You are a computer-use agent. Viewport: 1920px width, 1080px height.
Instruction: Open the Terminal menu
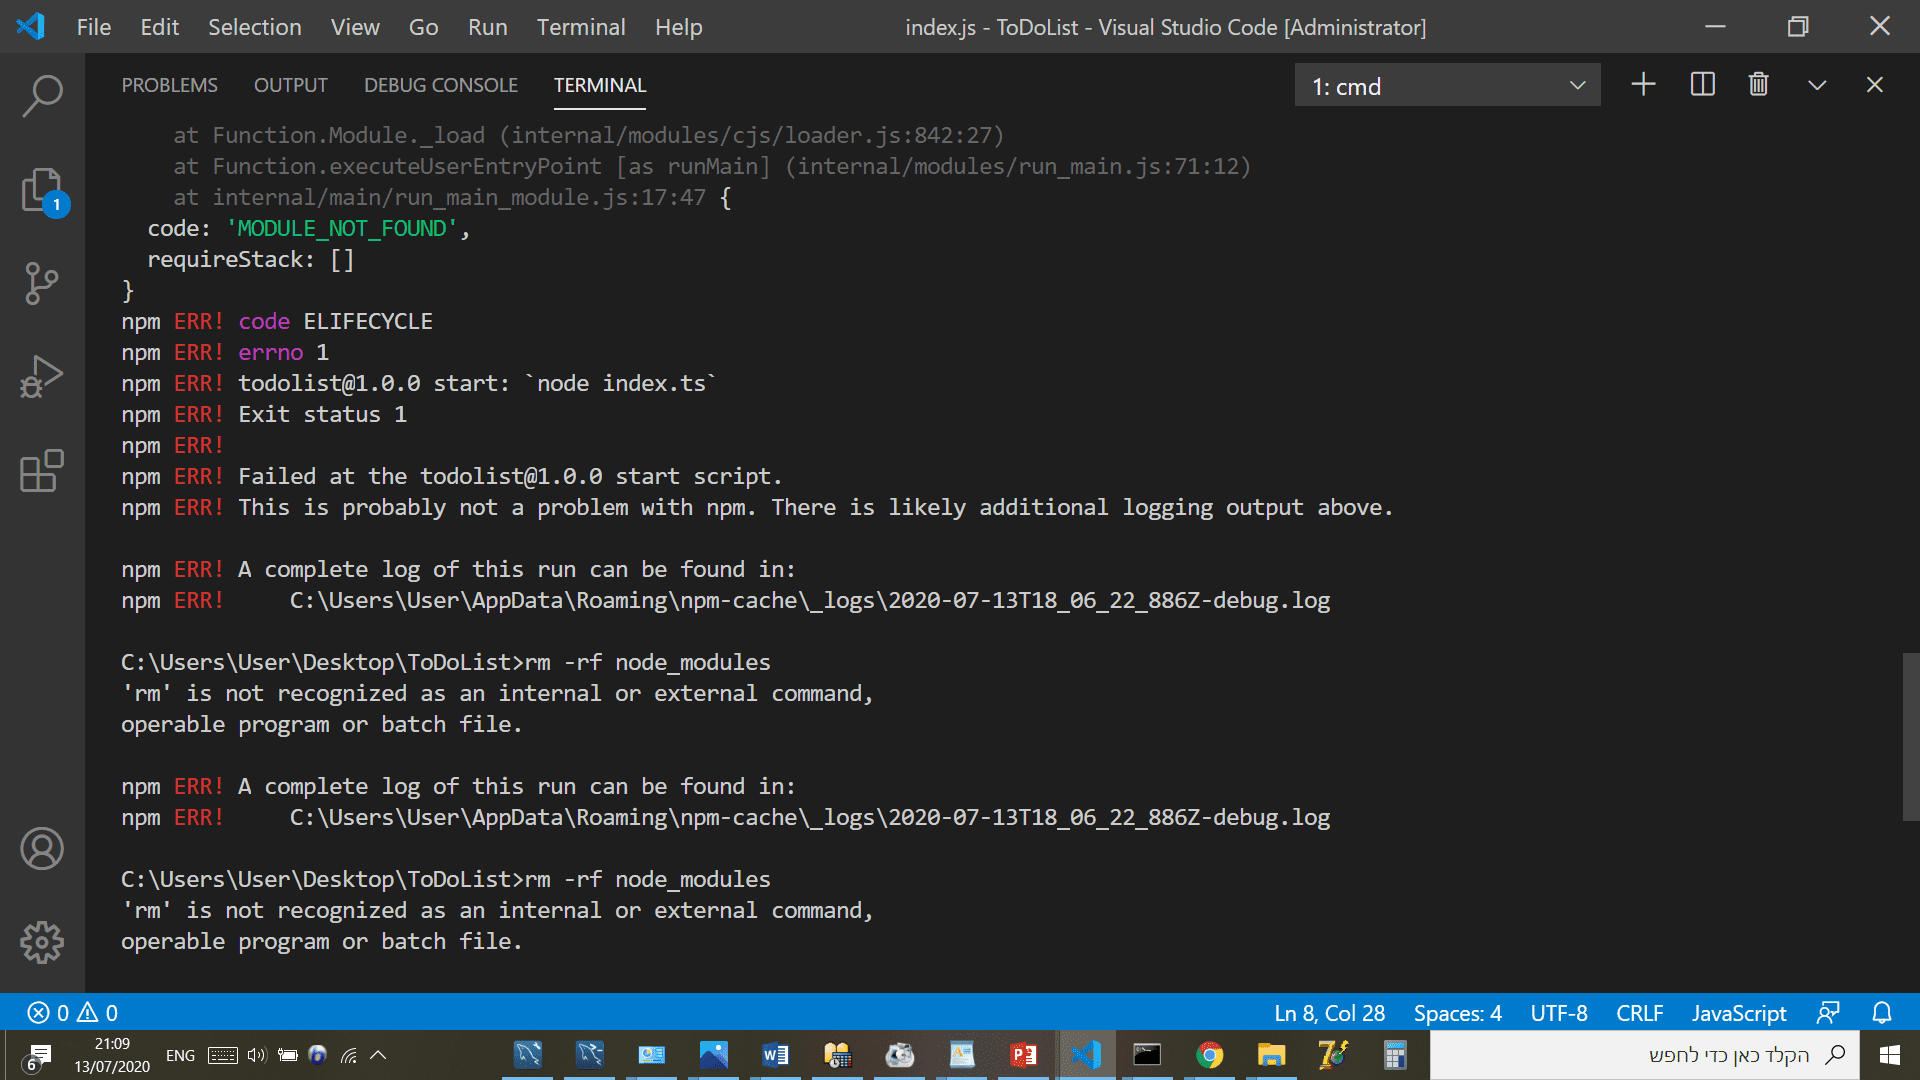click(x=580, y=27)
